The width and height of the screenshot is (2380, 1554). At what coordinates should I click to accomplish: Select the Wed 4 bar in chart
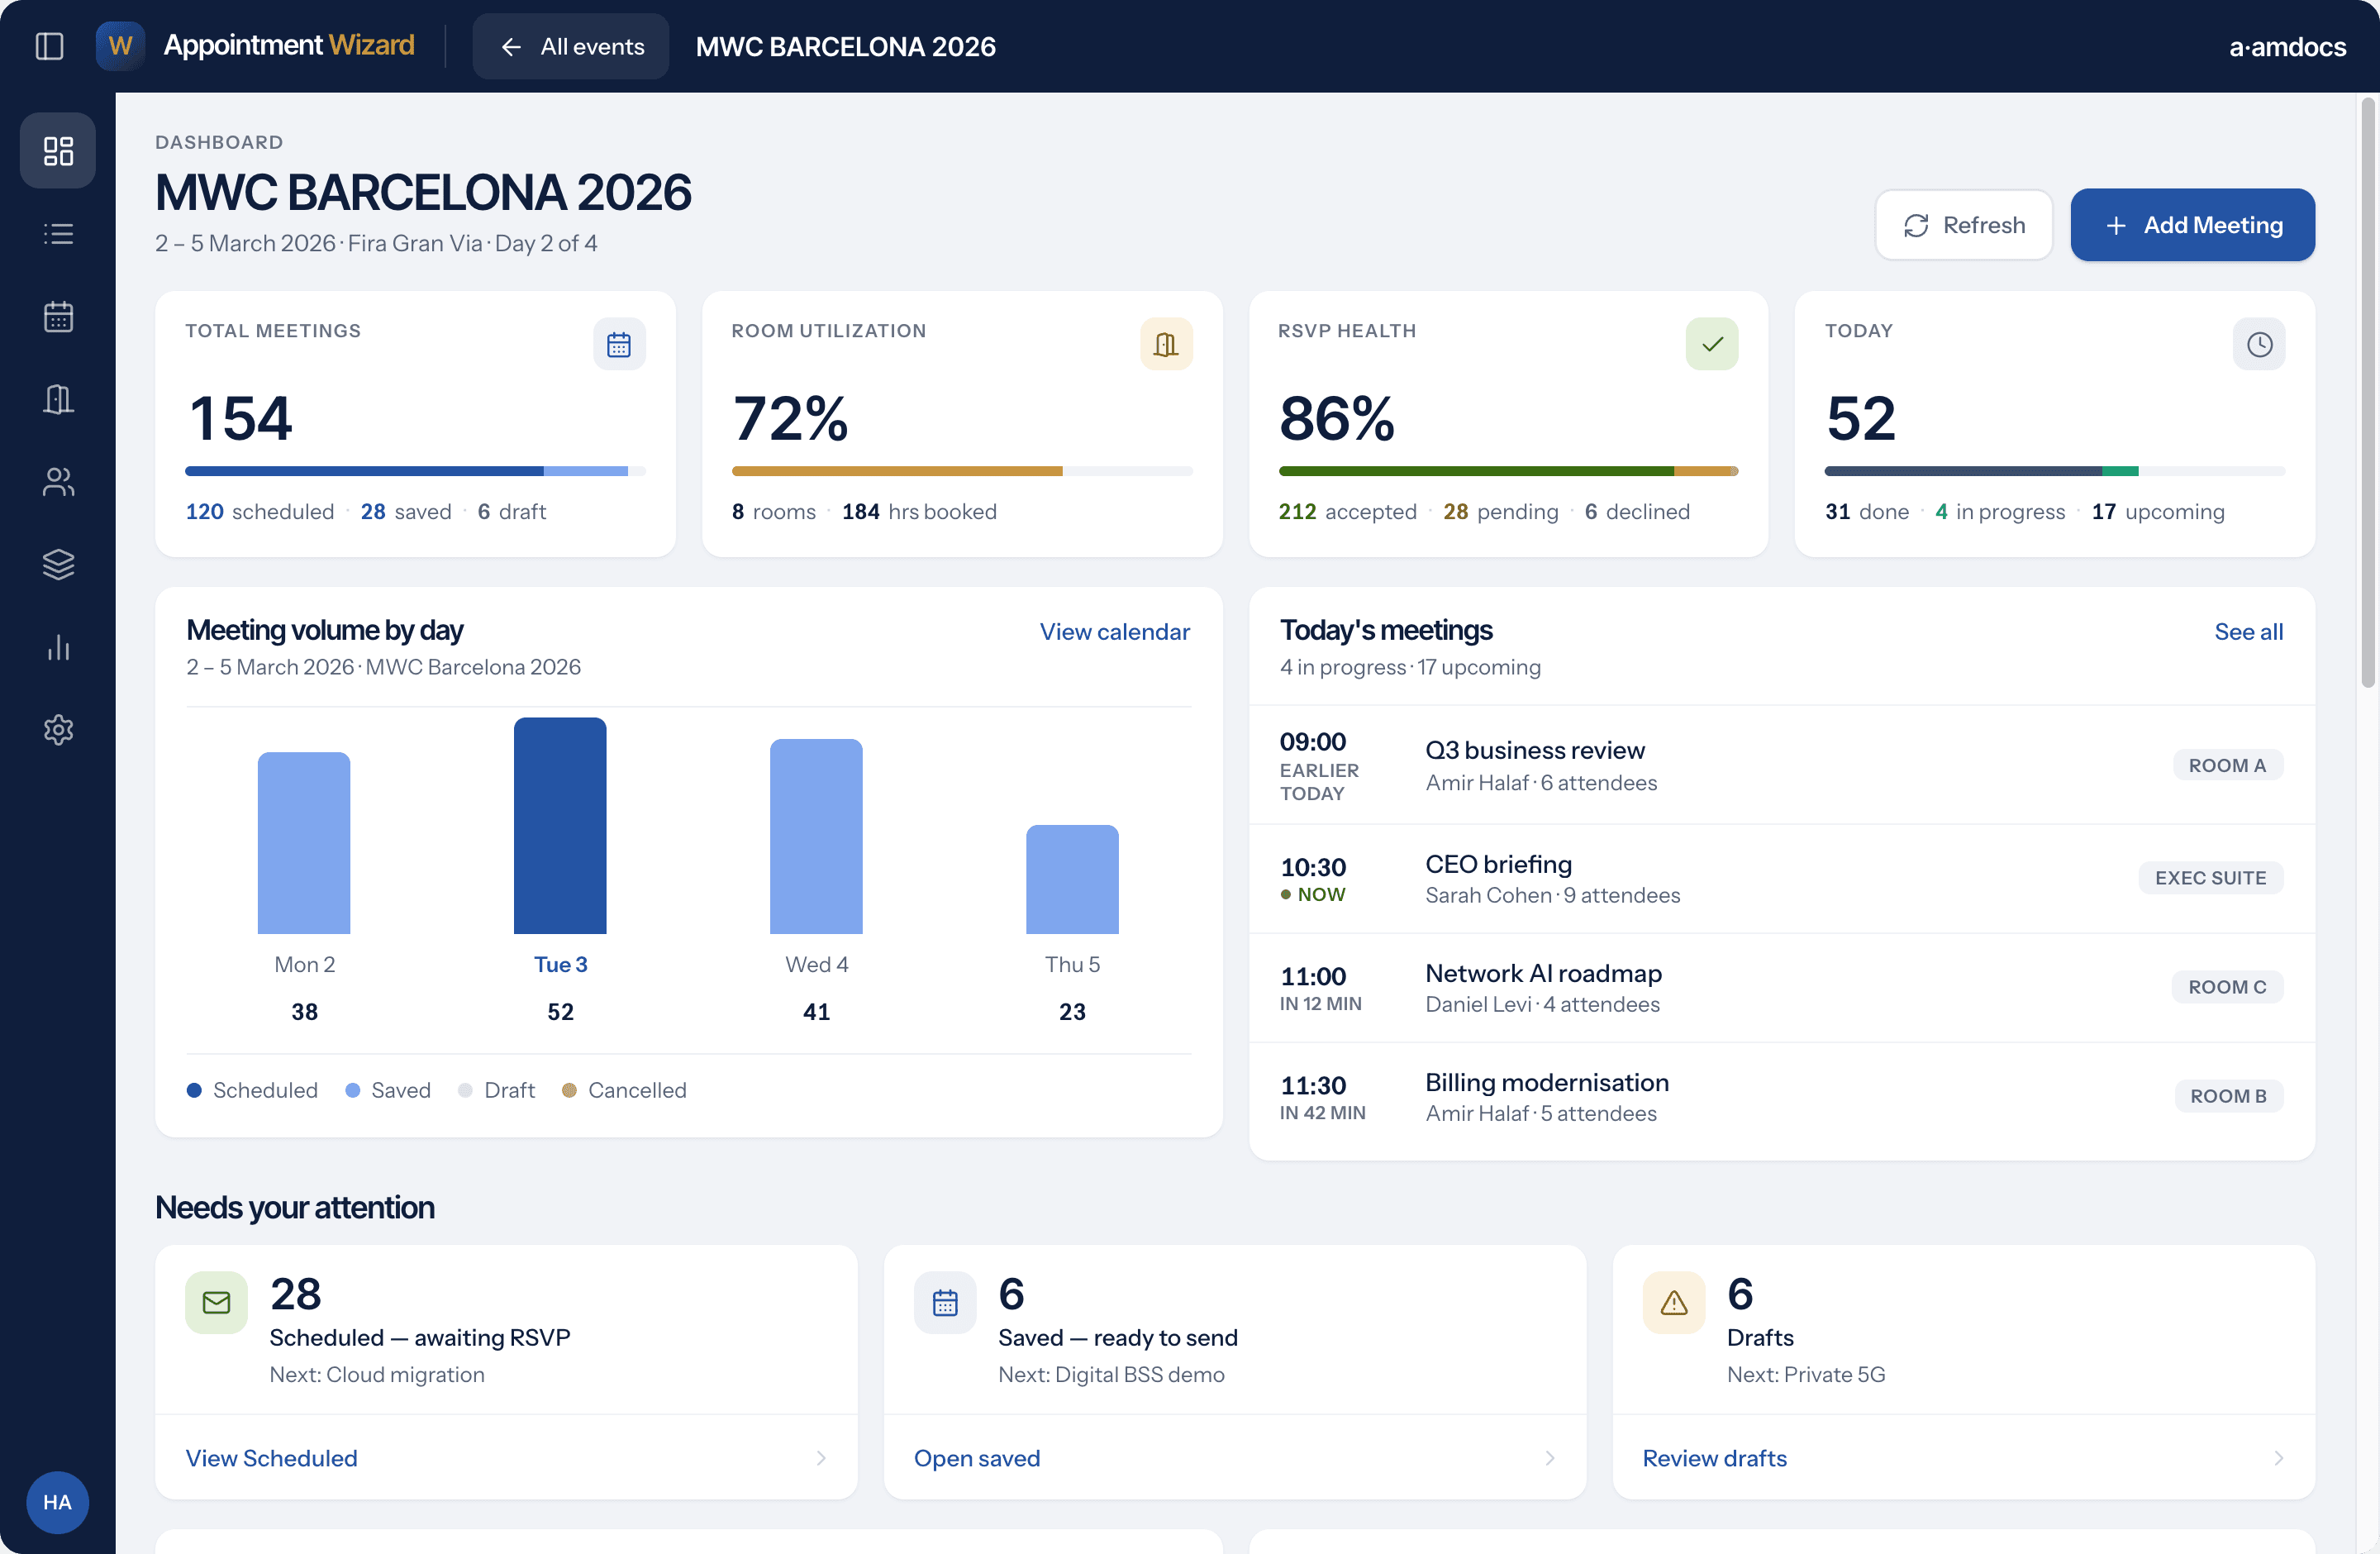(x=816, y=837)
